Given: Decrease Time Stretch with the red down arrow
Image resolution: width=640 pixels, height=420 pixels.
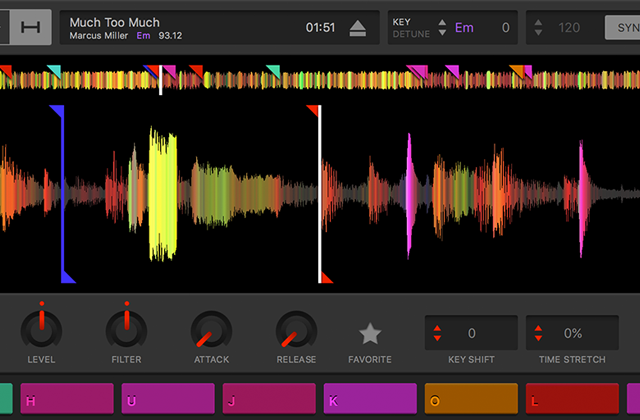Looking at the screenshot, I should tap(538, 338).
